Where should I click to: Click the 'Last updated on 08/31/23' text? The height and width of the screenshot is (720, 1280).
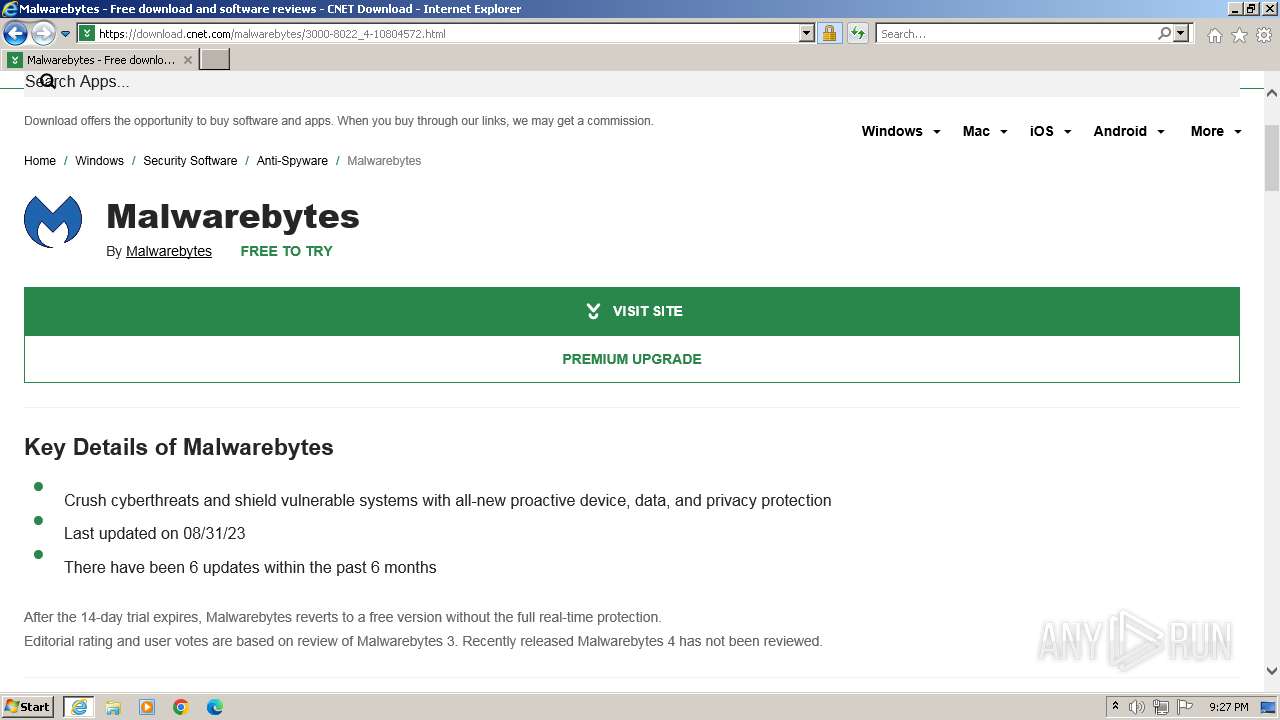(155, 534)
